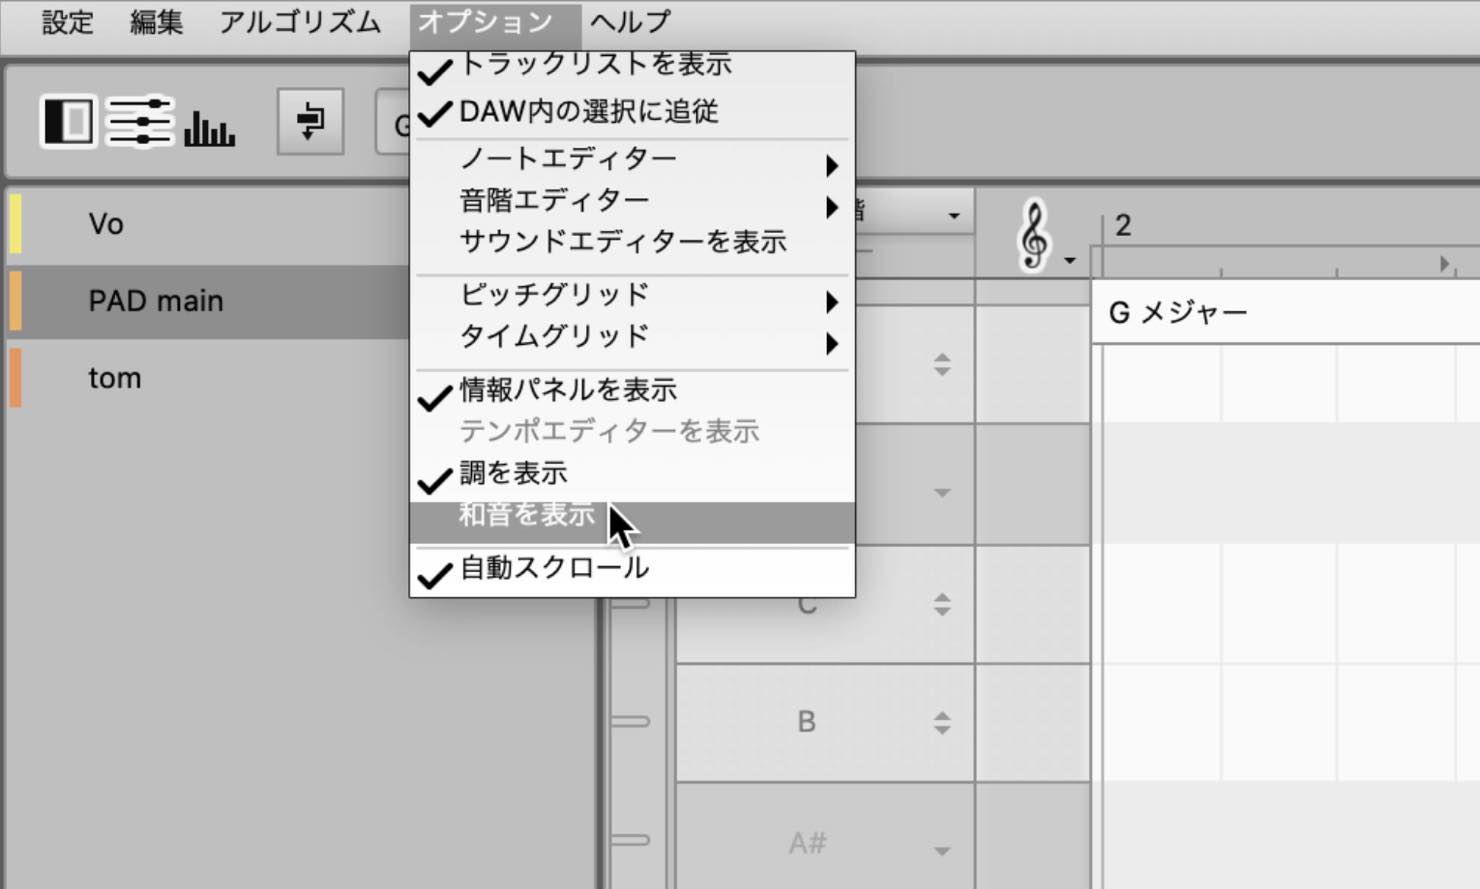Click the compare/transfer arrows toolbar button

tap(310, 122)
